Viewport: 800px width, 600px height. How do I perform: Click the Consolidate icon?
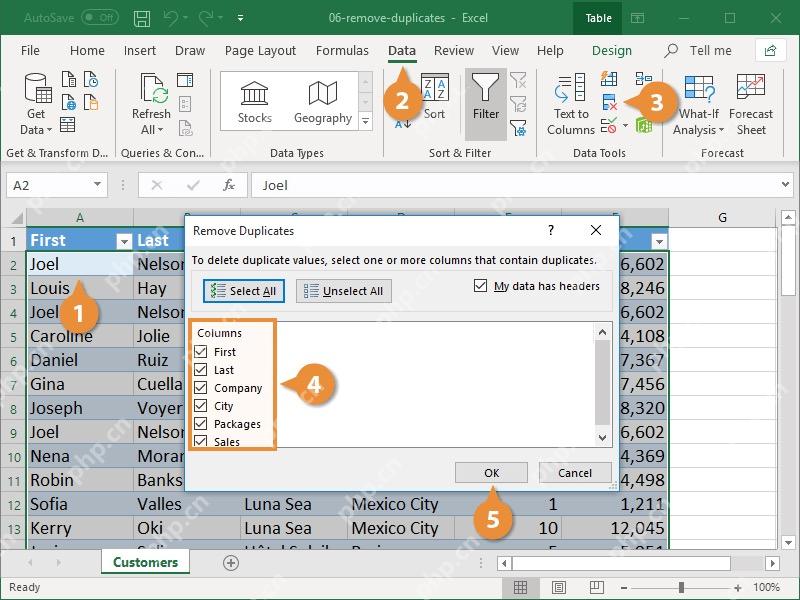pos(643,79)
